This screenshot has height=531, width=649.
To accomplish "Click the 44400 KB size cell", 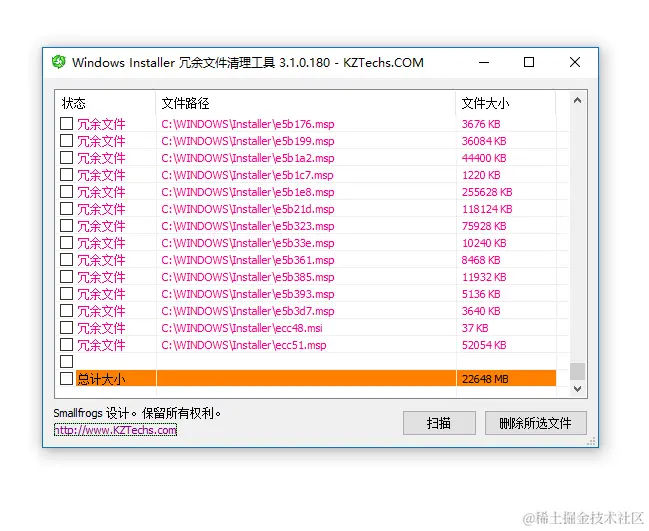I will (484, 158).
